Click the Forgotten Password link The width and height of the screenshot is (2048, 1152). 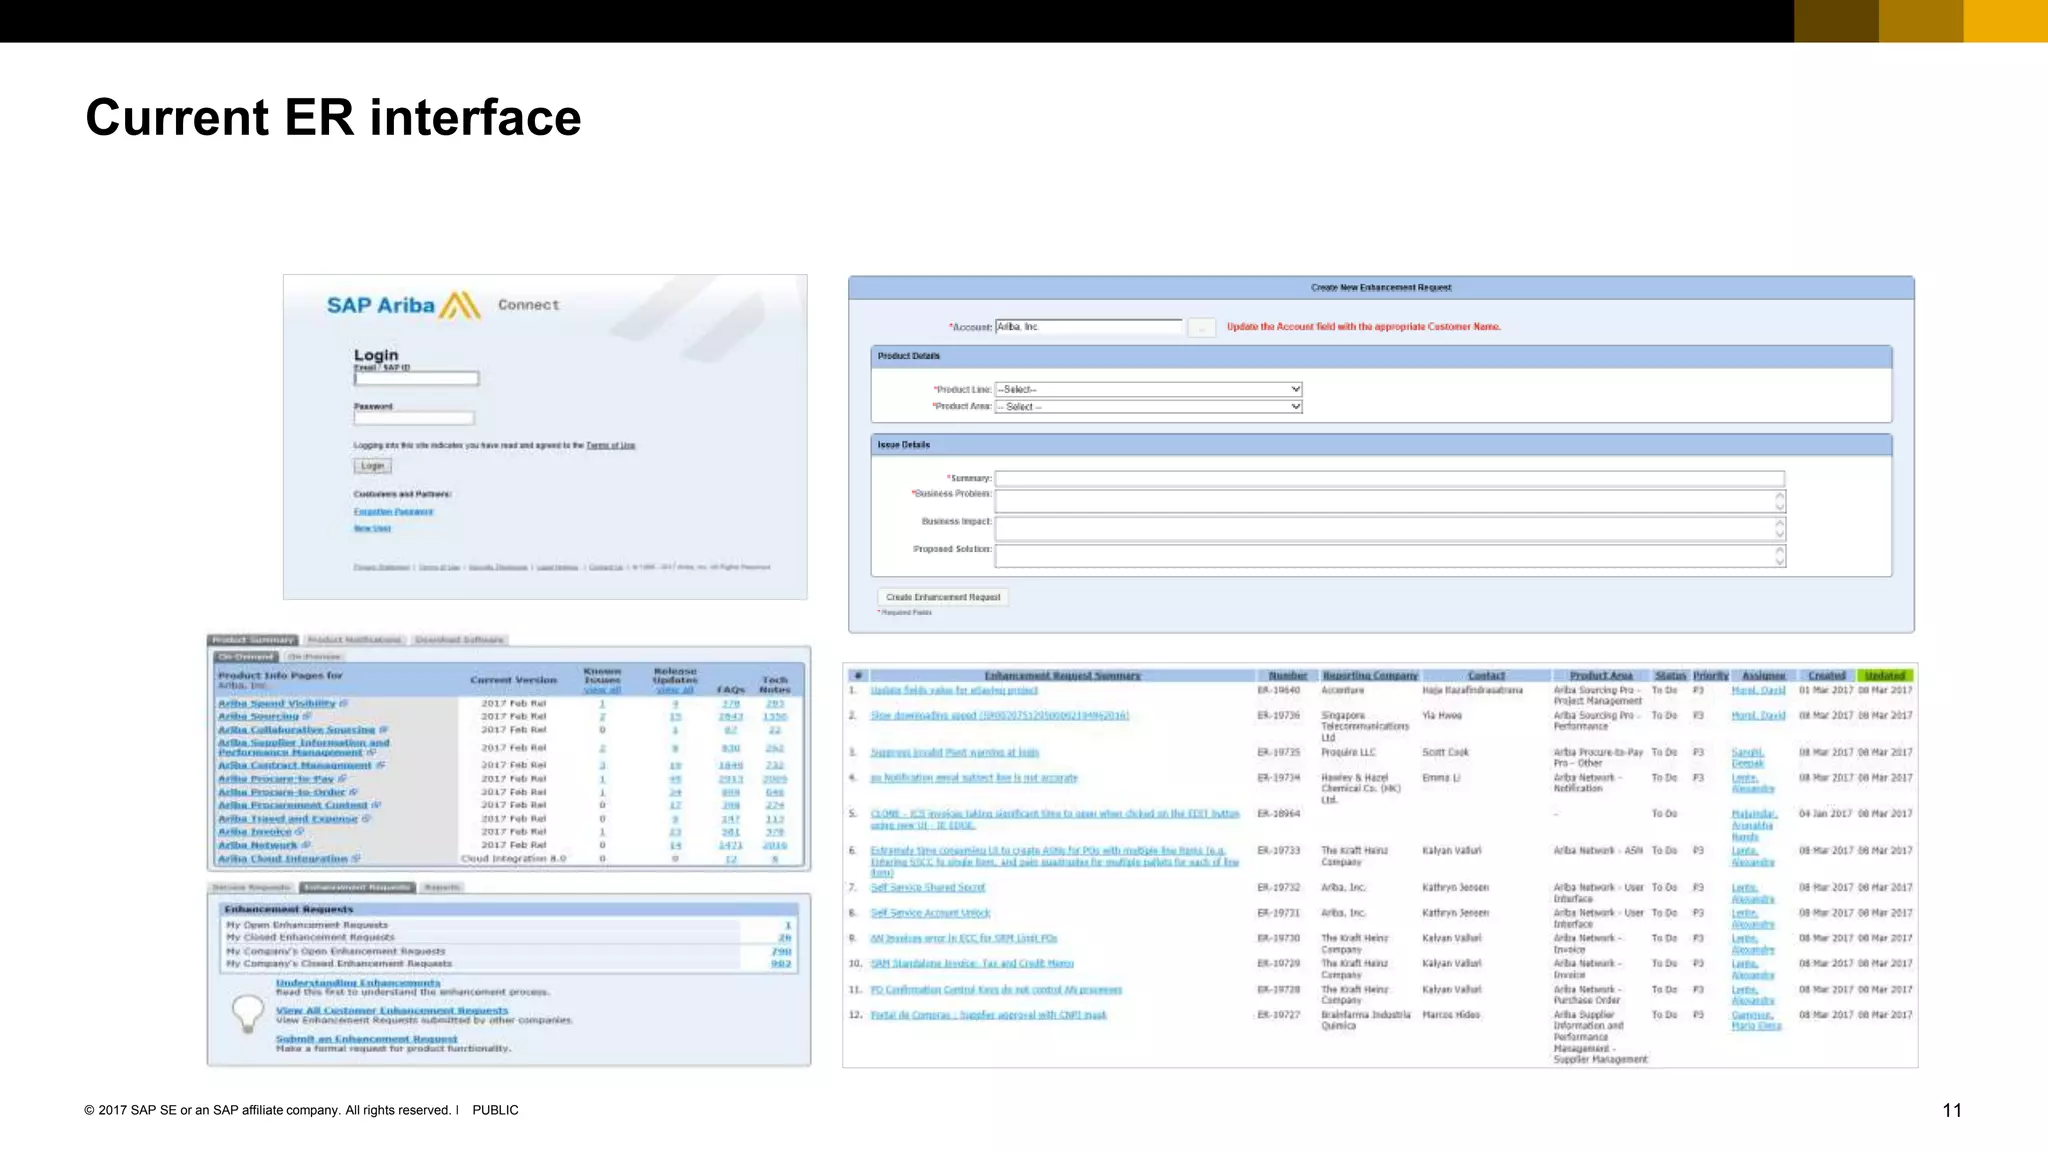point(393,512)
